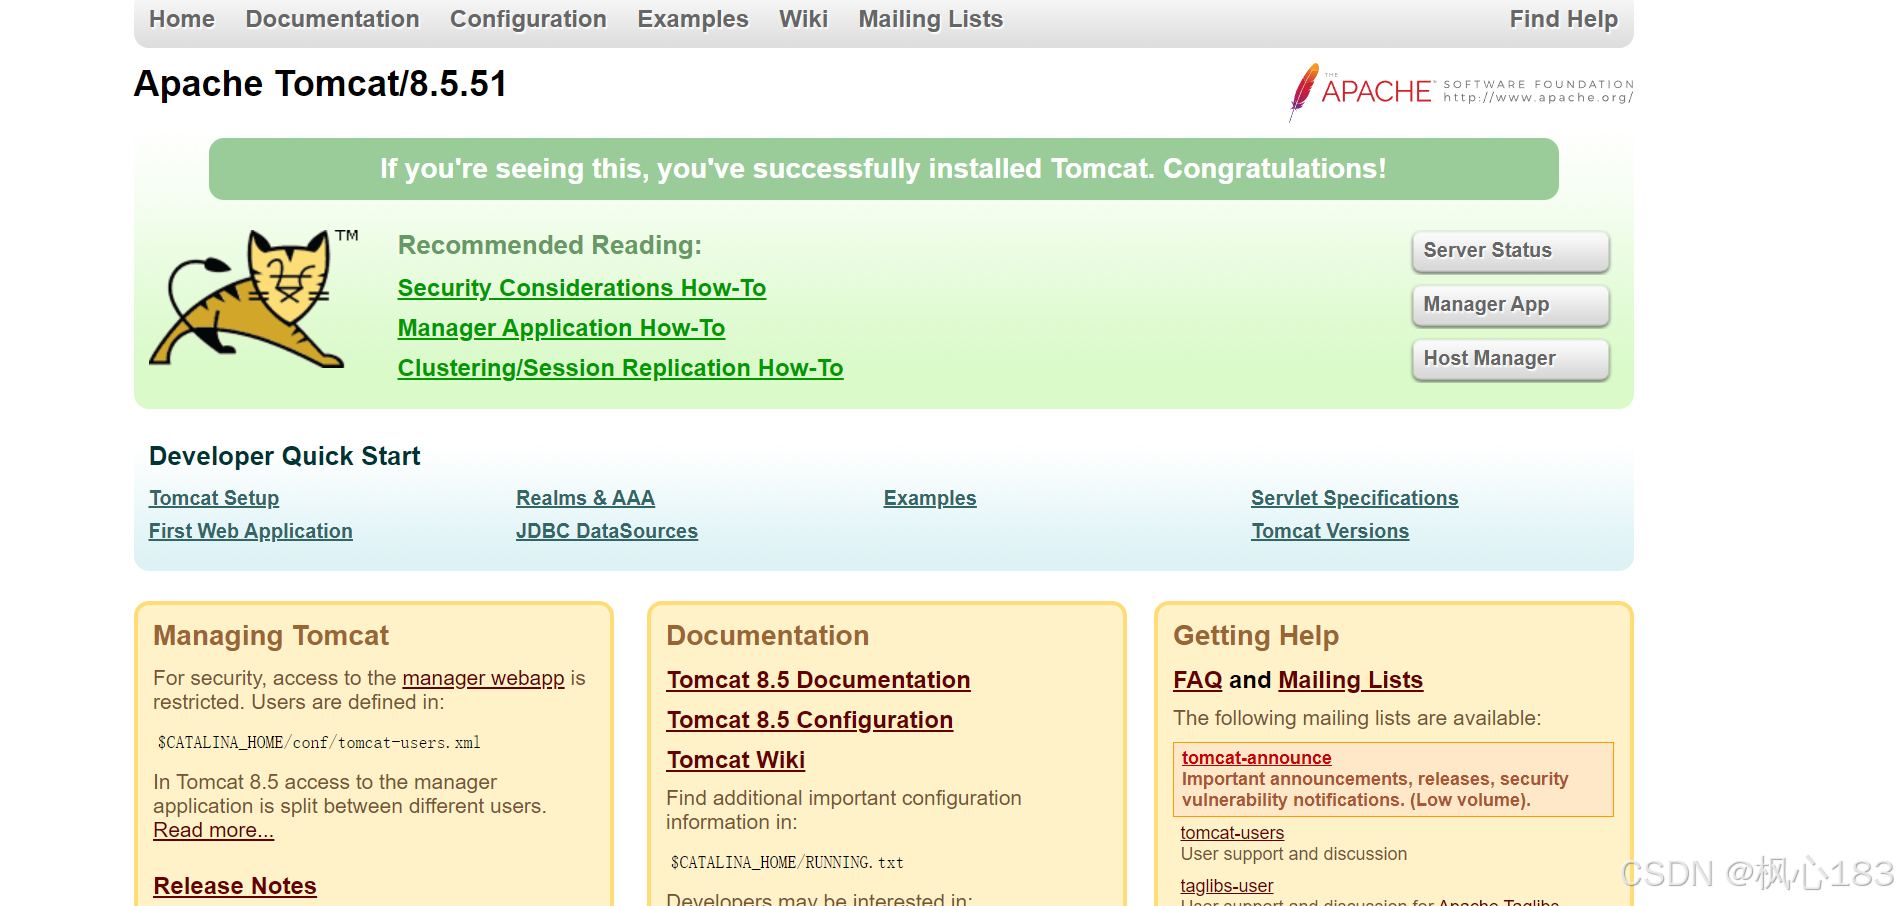Open Tomcat 8.5 Configuration link
Screen dimensions: 1898x906
810,720
